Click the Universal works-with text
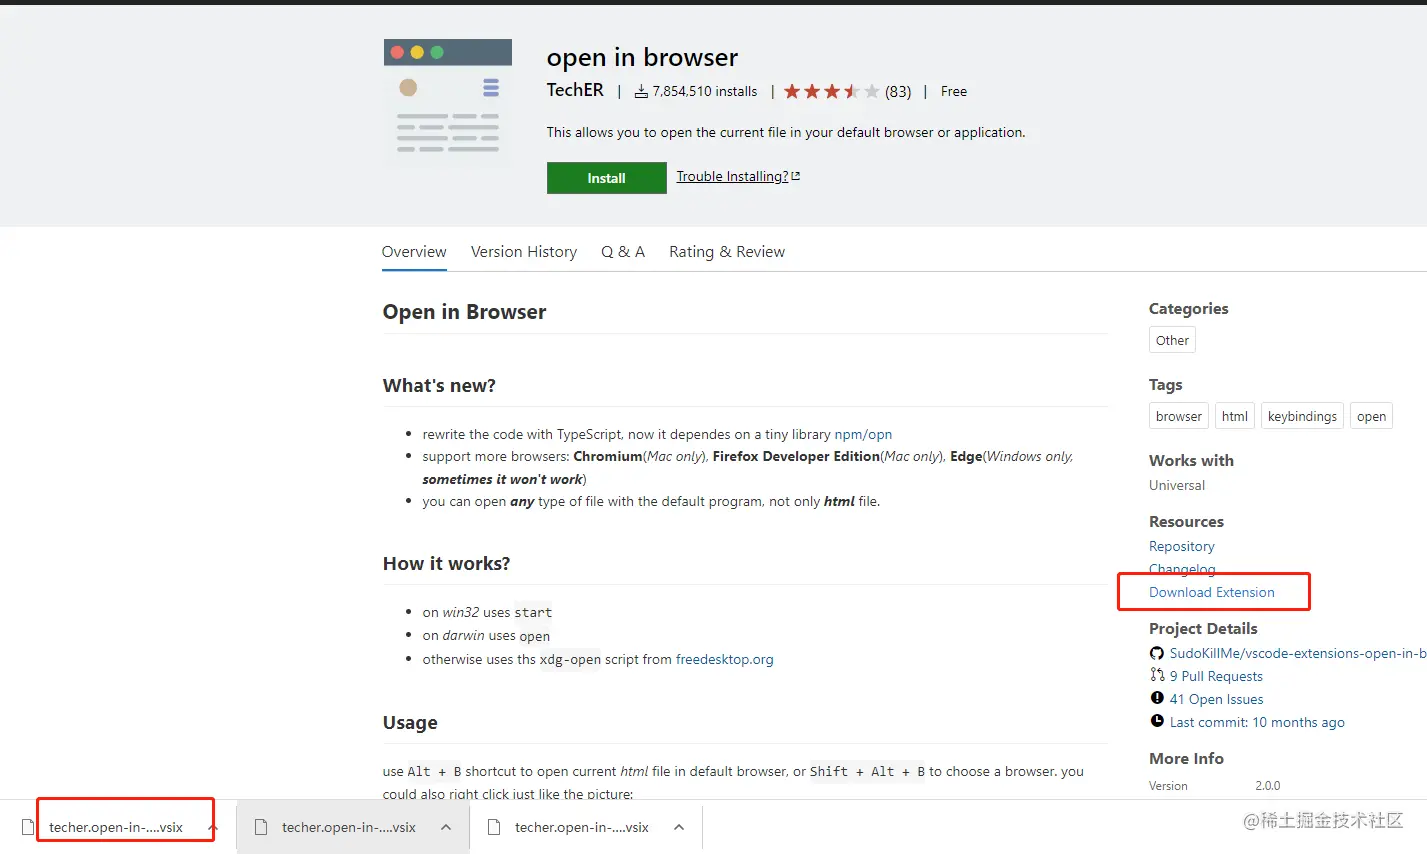1427x854 pixels. 1177,485
